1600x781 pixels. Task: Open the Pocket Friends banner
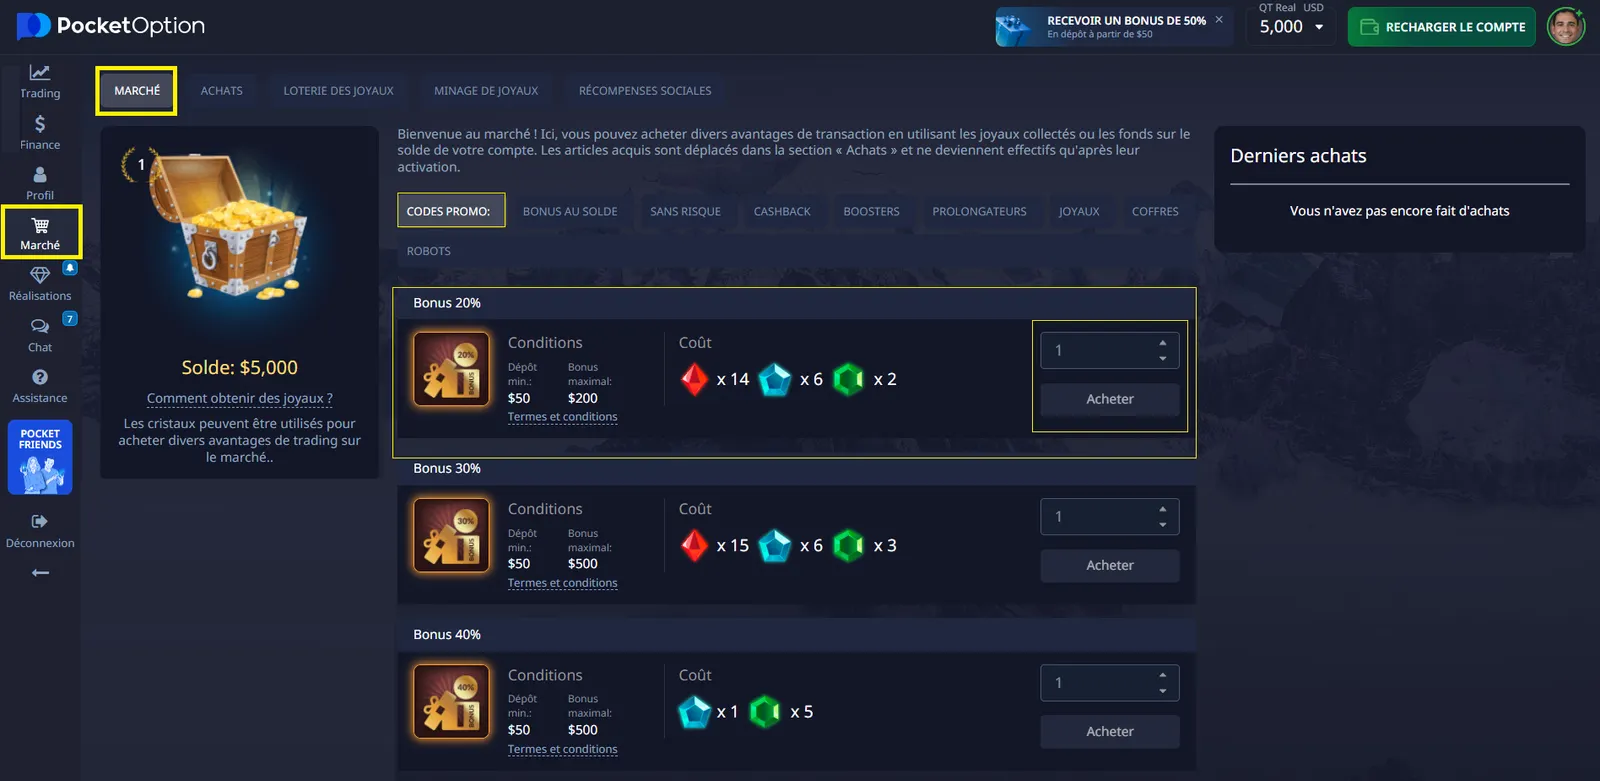pos(40,457)
